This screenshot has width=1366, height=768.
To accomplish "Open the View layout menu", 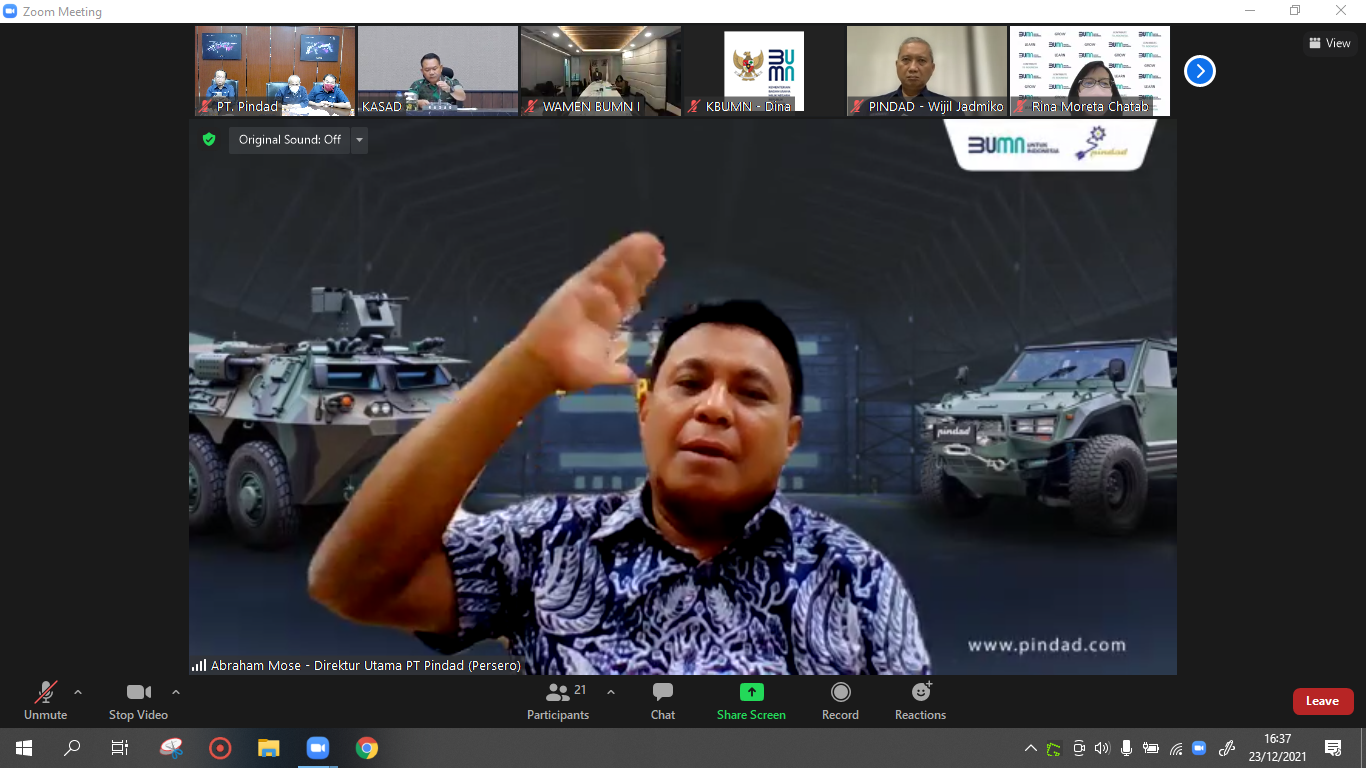I will [1329, 43].
